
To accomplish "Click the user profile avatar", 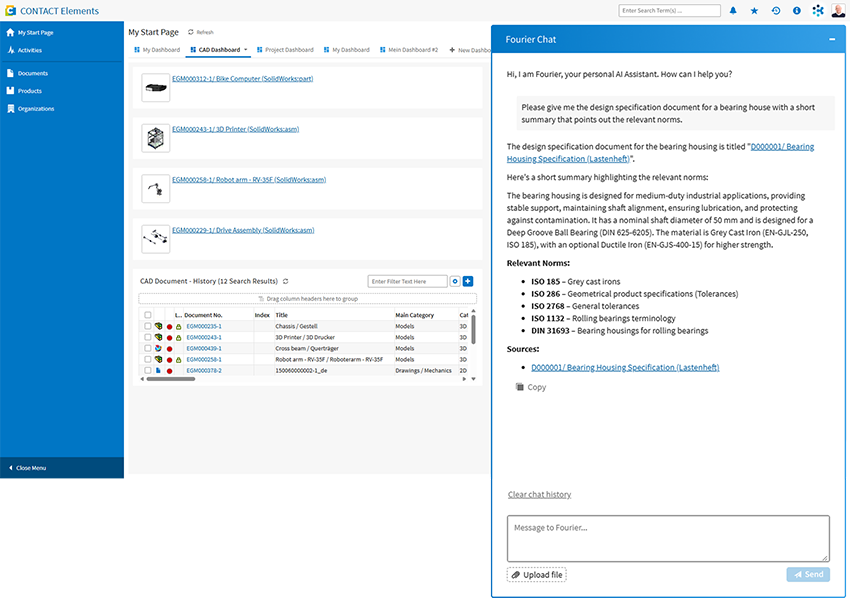I will (838, 11).
